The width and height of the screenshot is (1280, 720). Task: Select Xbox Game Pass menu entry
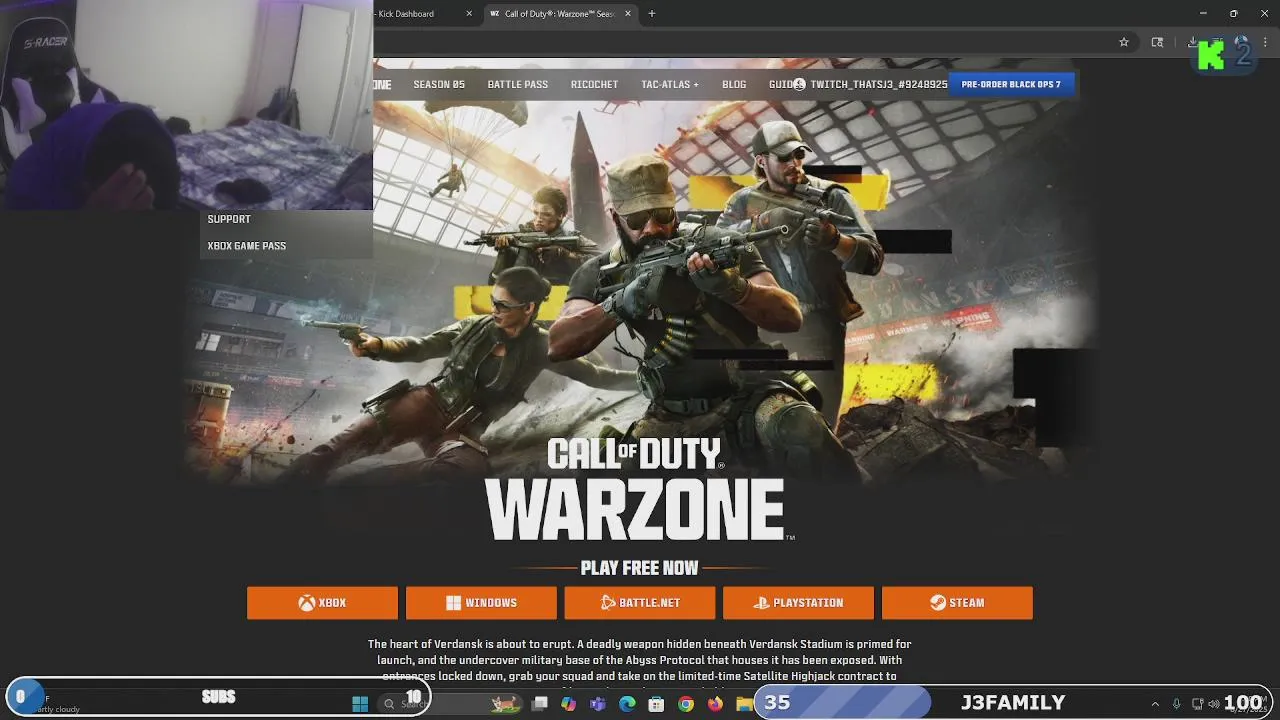(x=247, y=246)
